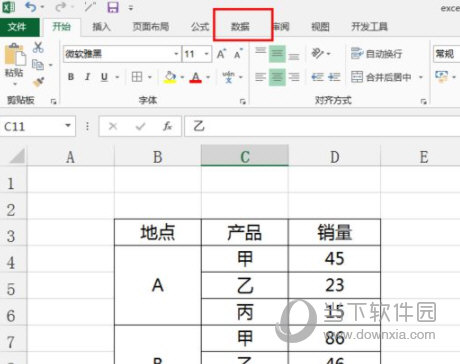Screen dimensions: 460x364
Task: Toggle bold formatting B
Action: (71, 77)
